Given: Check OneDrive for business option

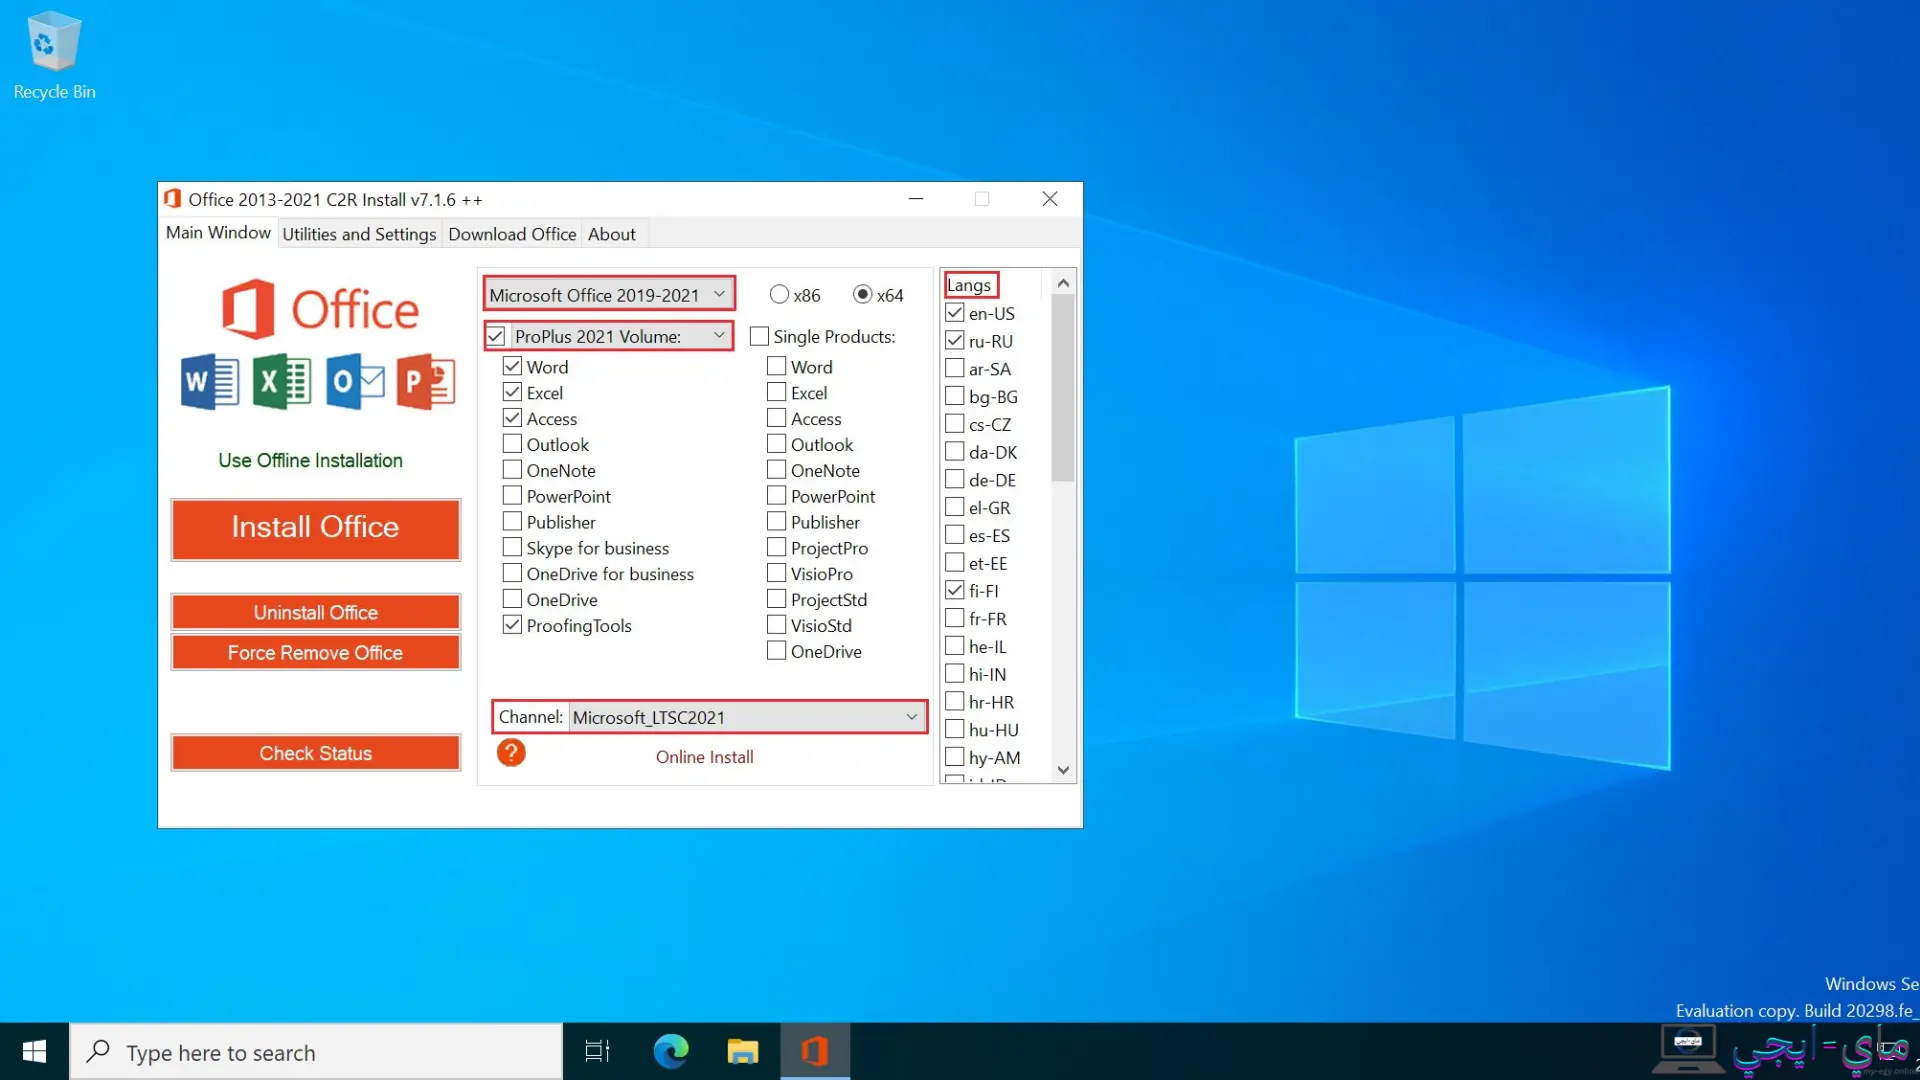Looking at the screenshot, I should (x=512, y=573).
